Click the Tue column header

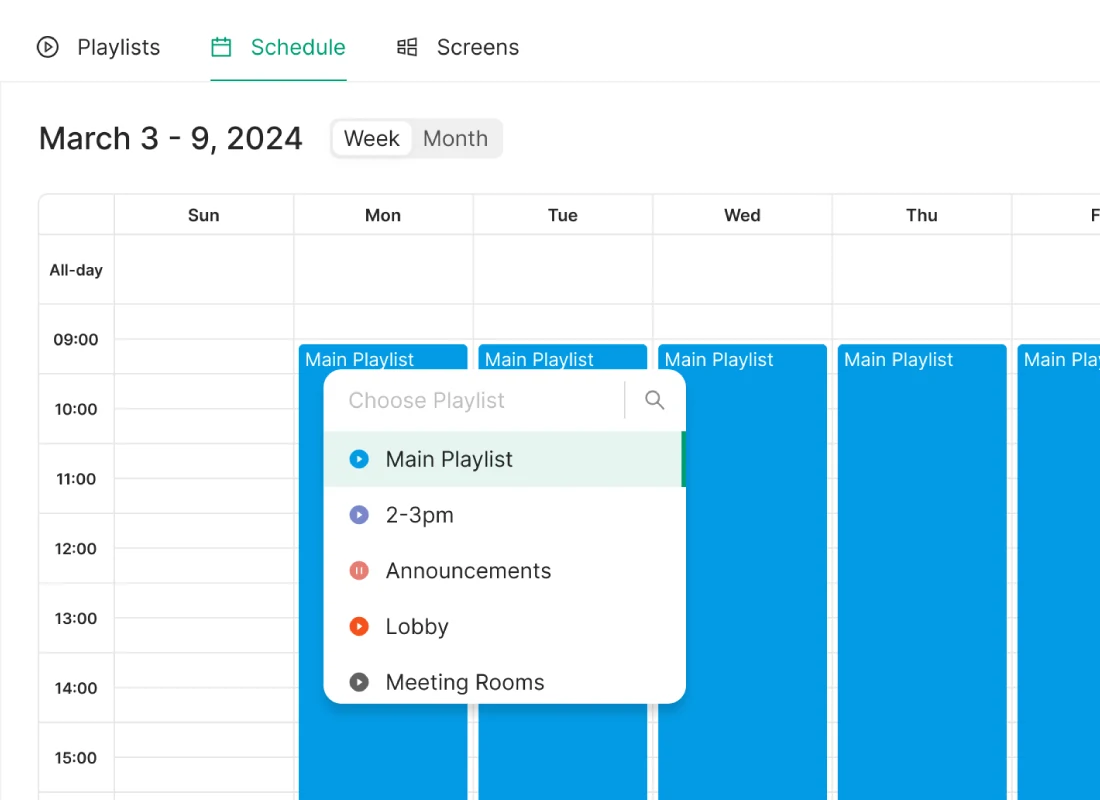(x=563, y=215)
